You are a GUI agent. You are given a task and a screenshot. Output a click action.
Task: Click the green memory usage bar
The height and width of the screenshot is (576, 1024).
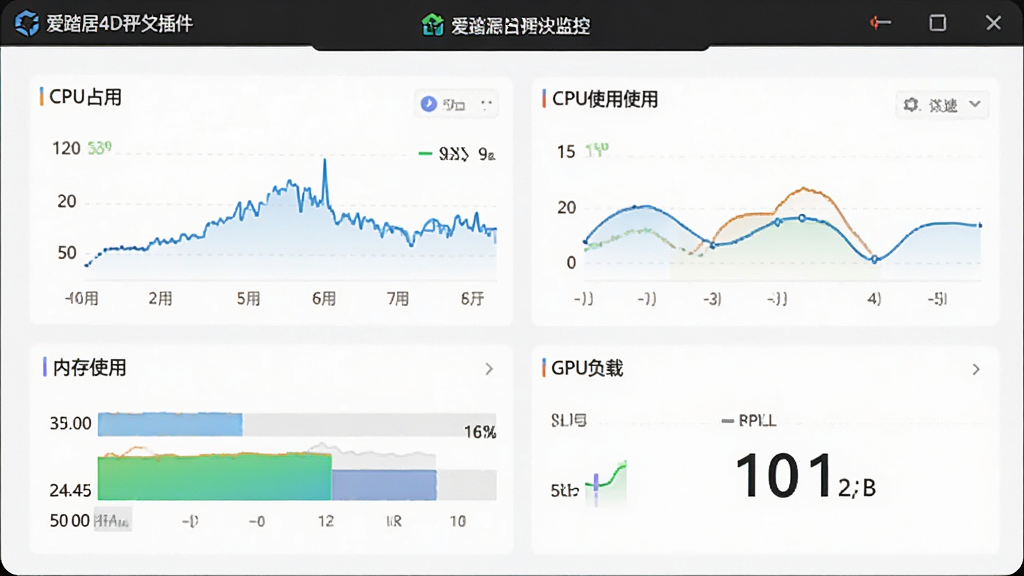click(x=215, y=477)
